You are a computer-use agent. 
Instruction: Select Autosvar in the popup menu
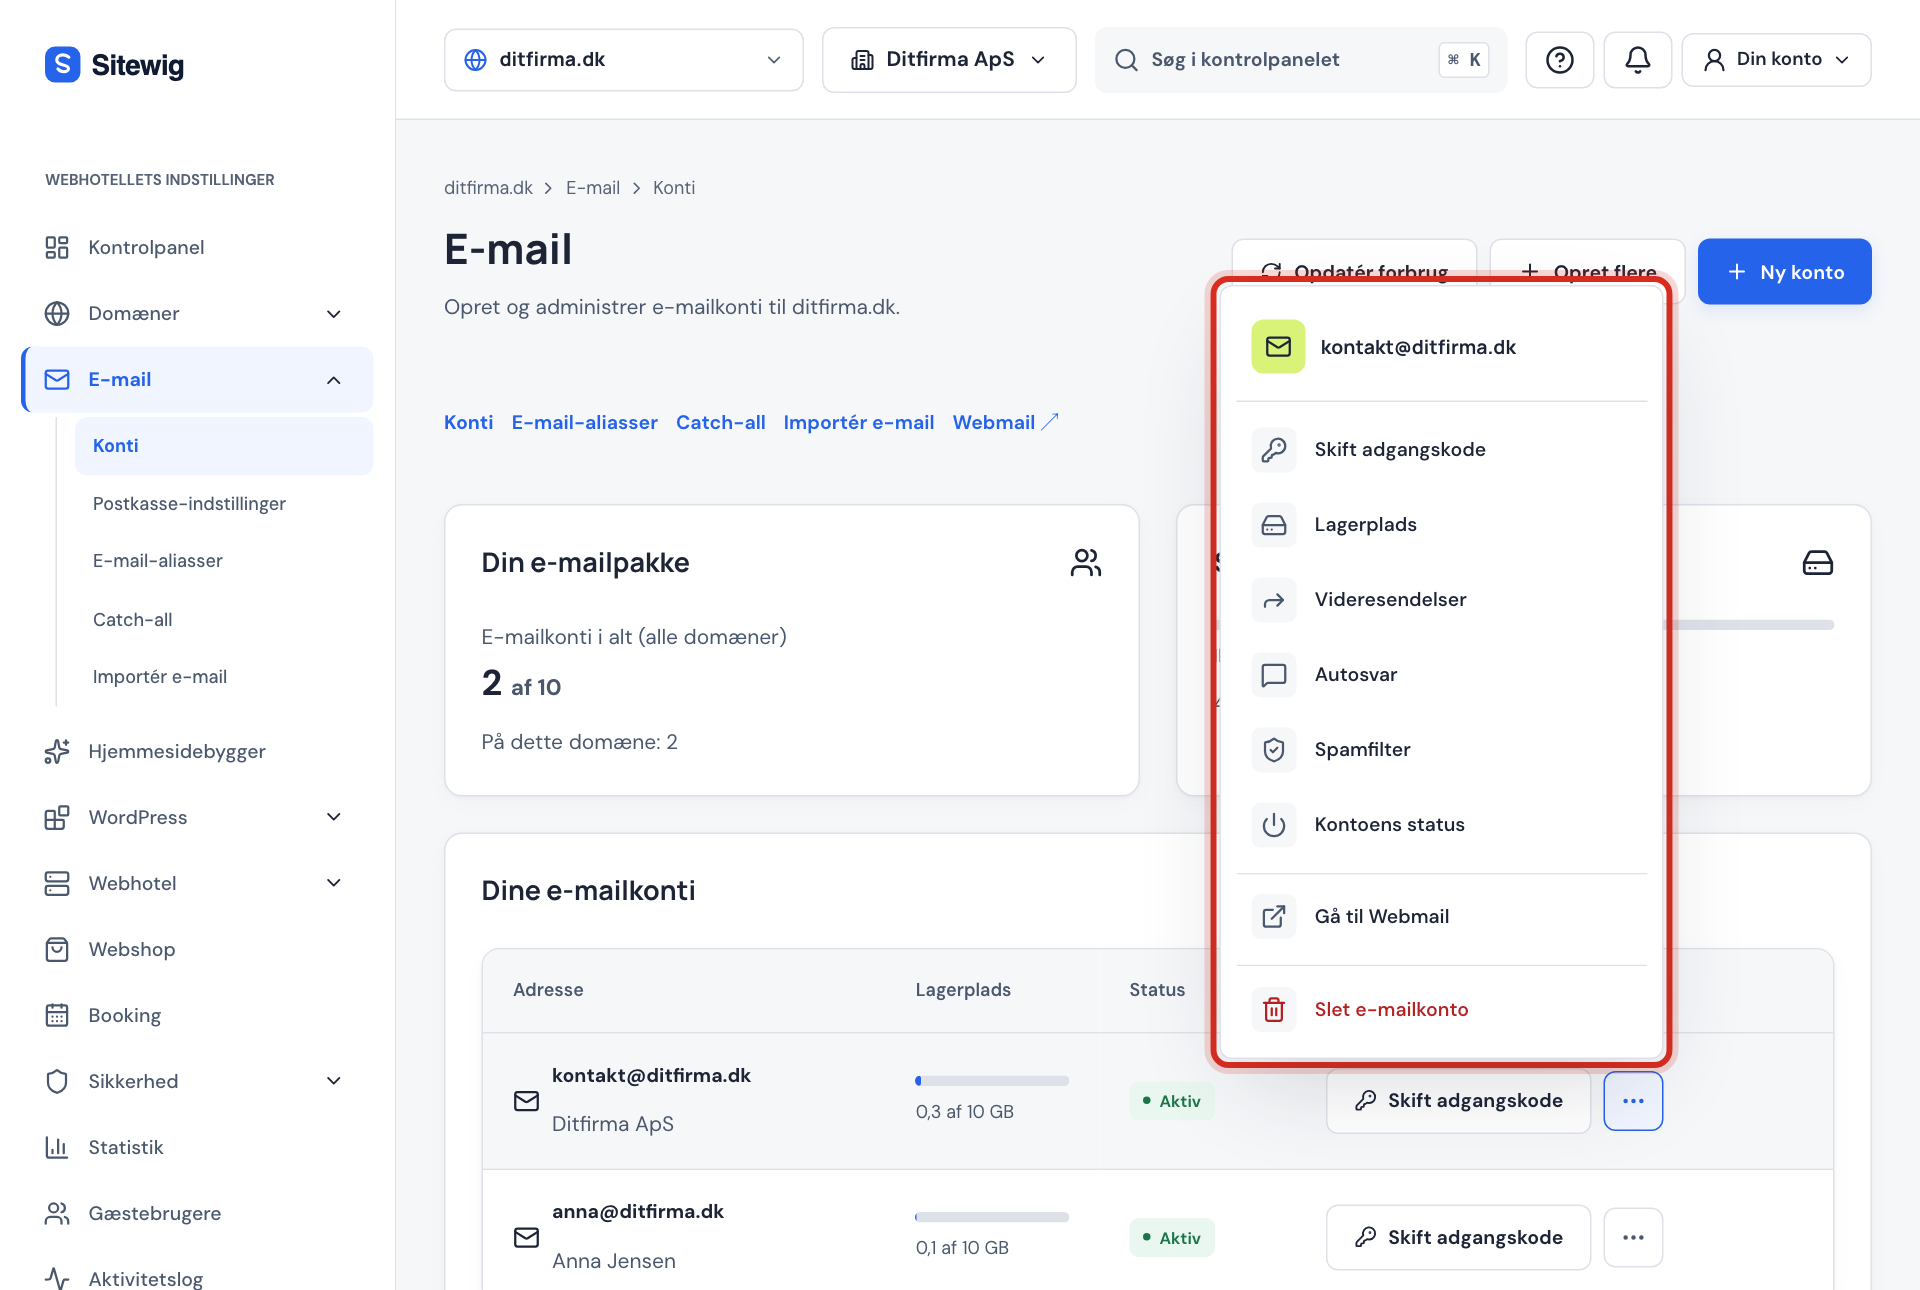pyautogui.click(x=1442, y=675)
